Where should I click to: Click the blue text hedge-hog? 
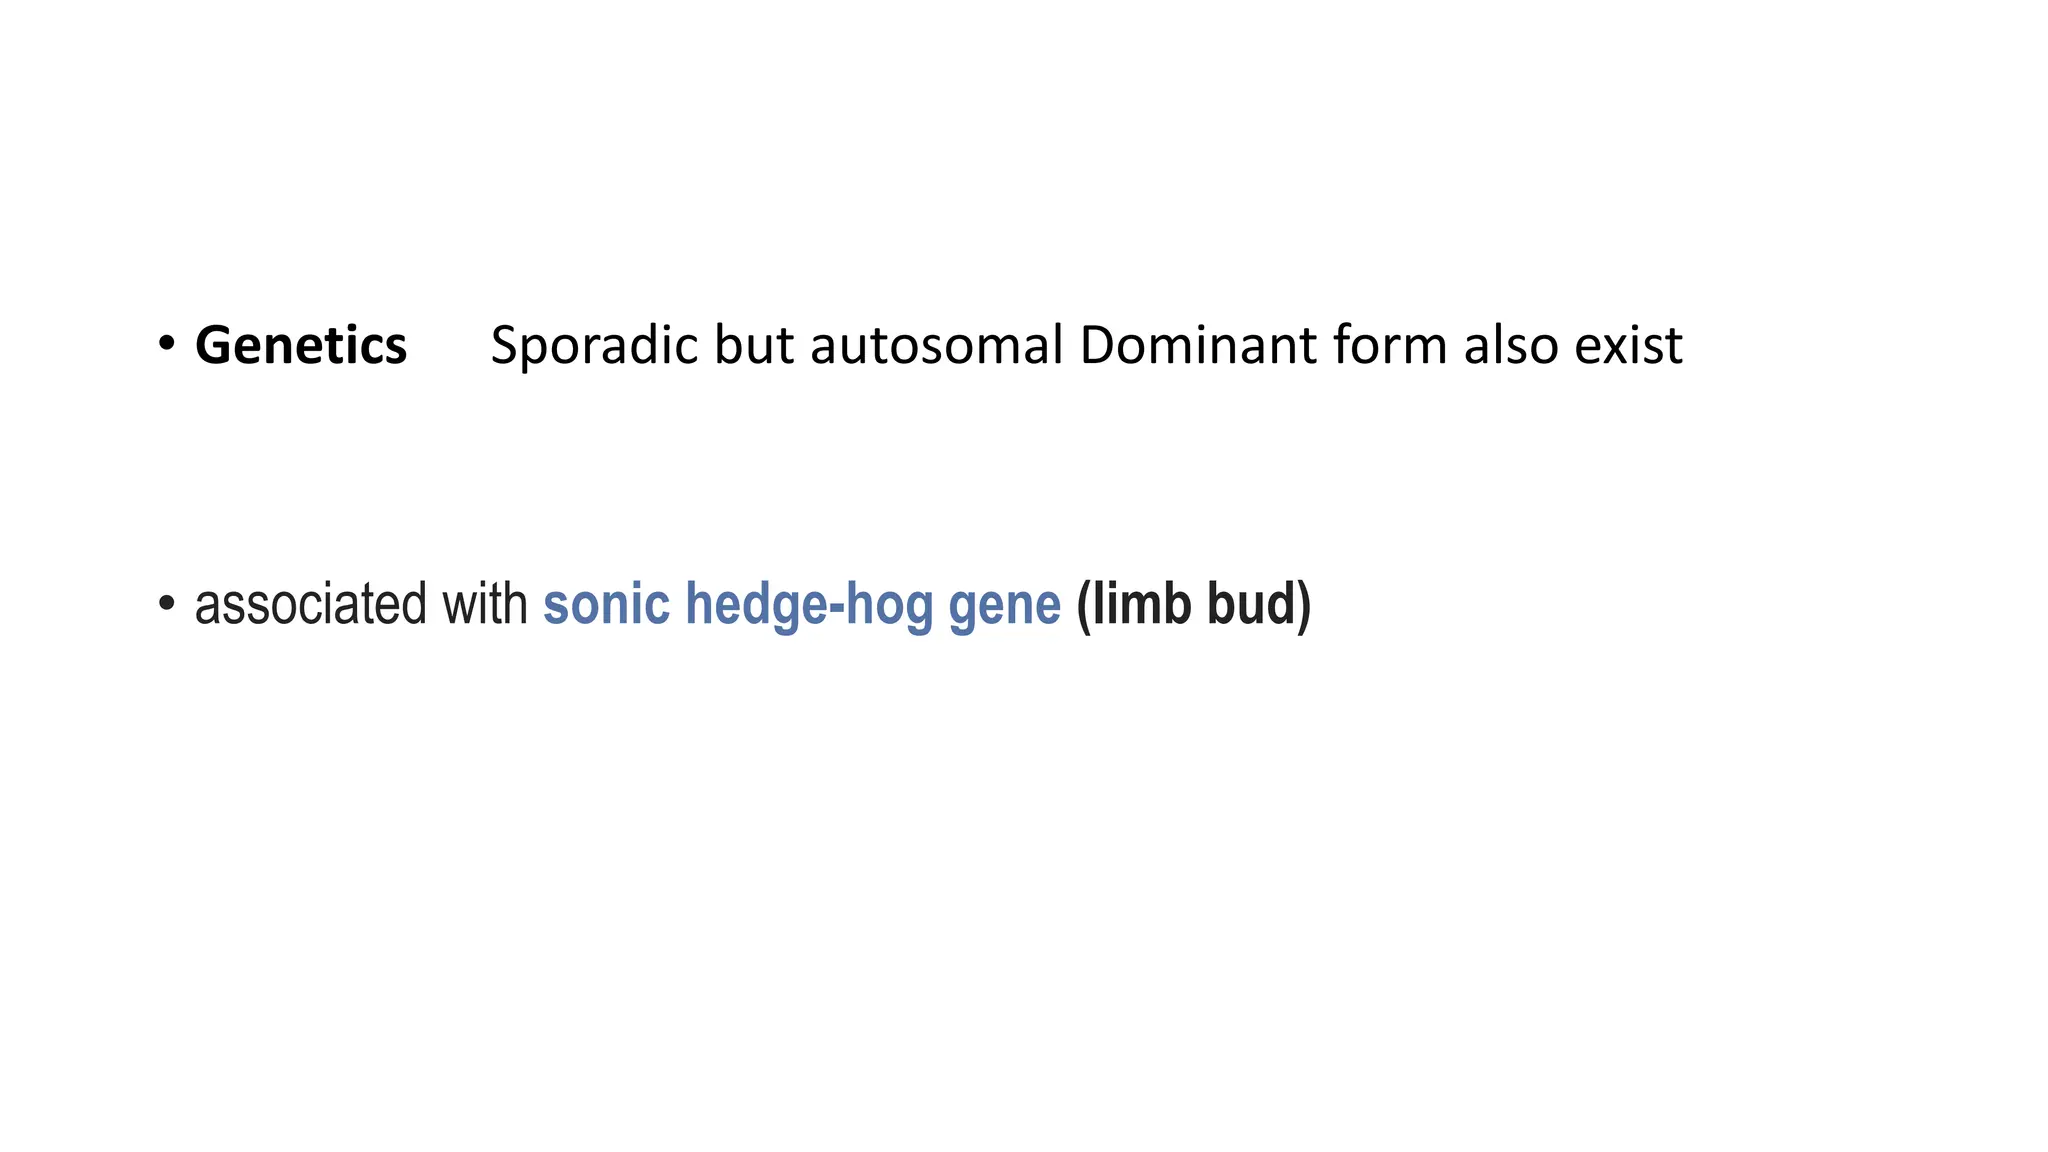tap(809, 605)
